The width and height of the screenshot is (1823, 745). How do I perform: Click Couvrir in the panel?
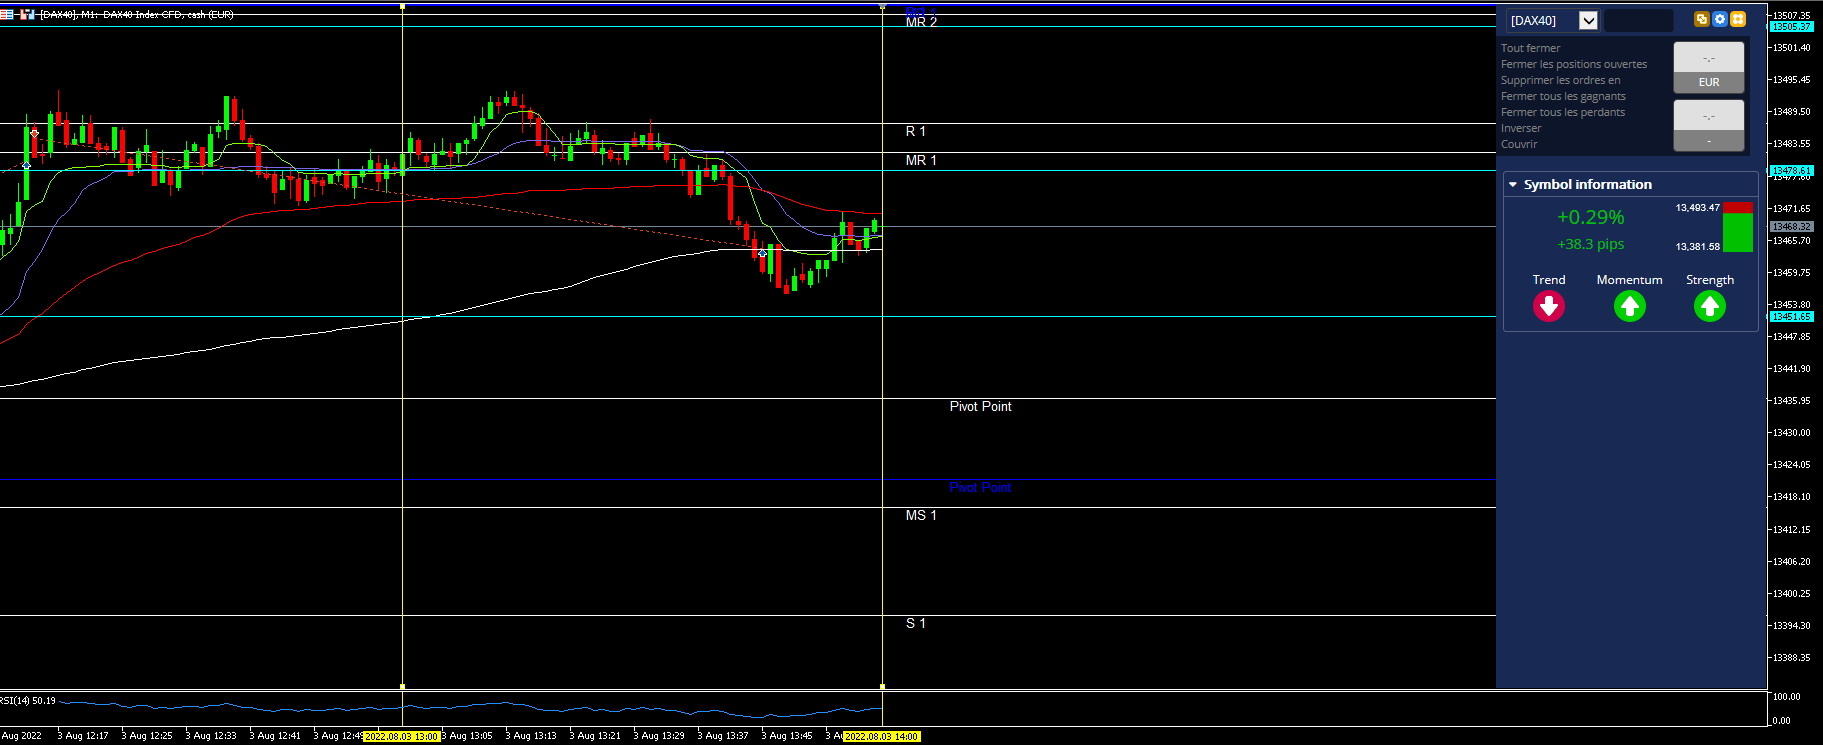[1519, 144]
